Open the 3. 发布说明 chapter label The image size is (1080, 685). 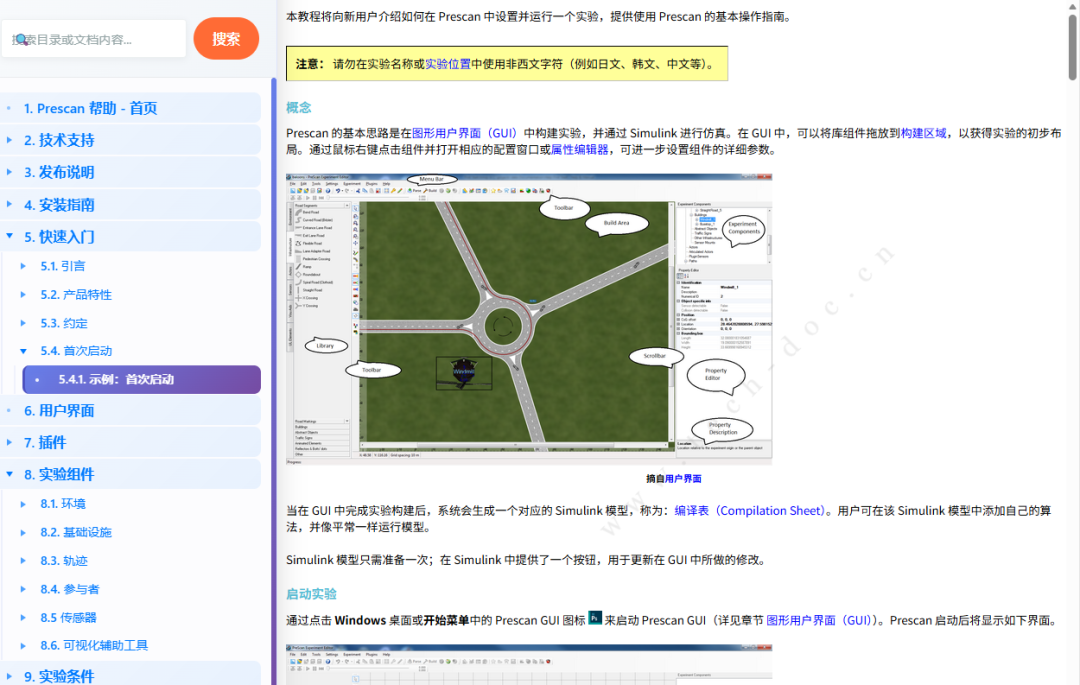(59, 172)
